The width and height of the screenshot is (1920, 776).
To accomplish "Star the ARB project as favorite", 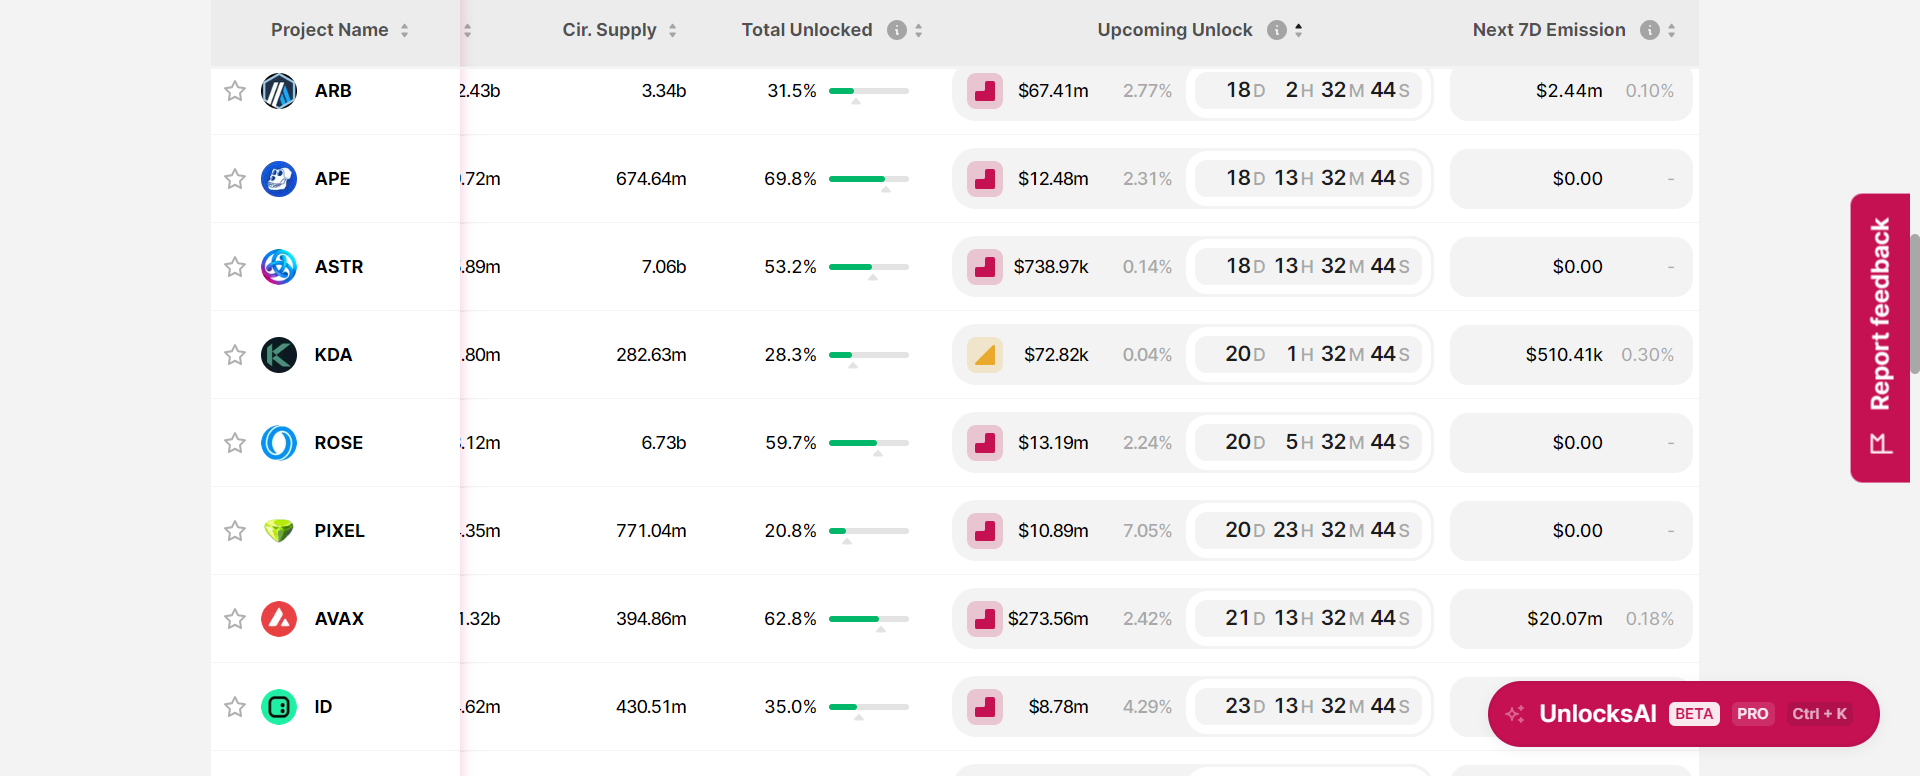I will 235,91.
